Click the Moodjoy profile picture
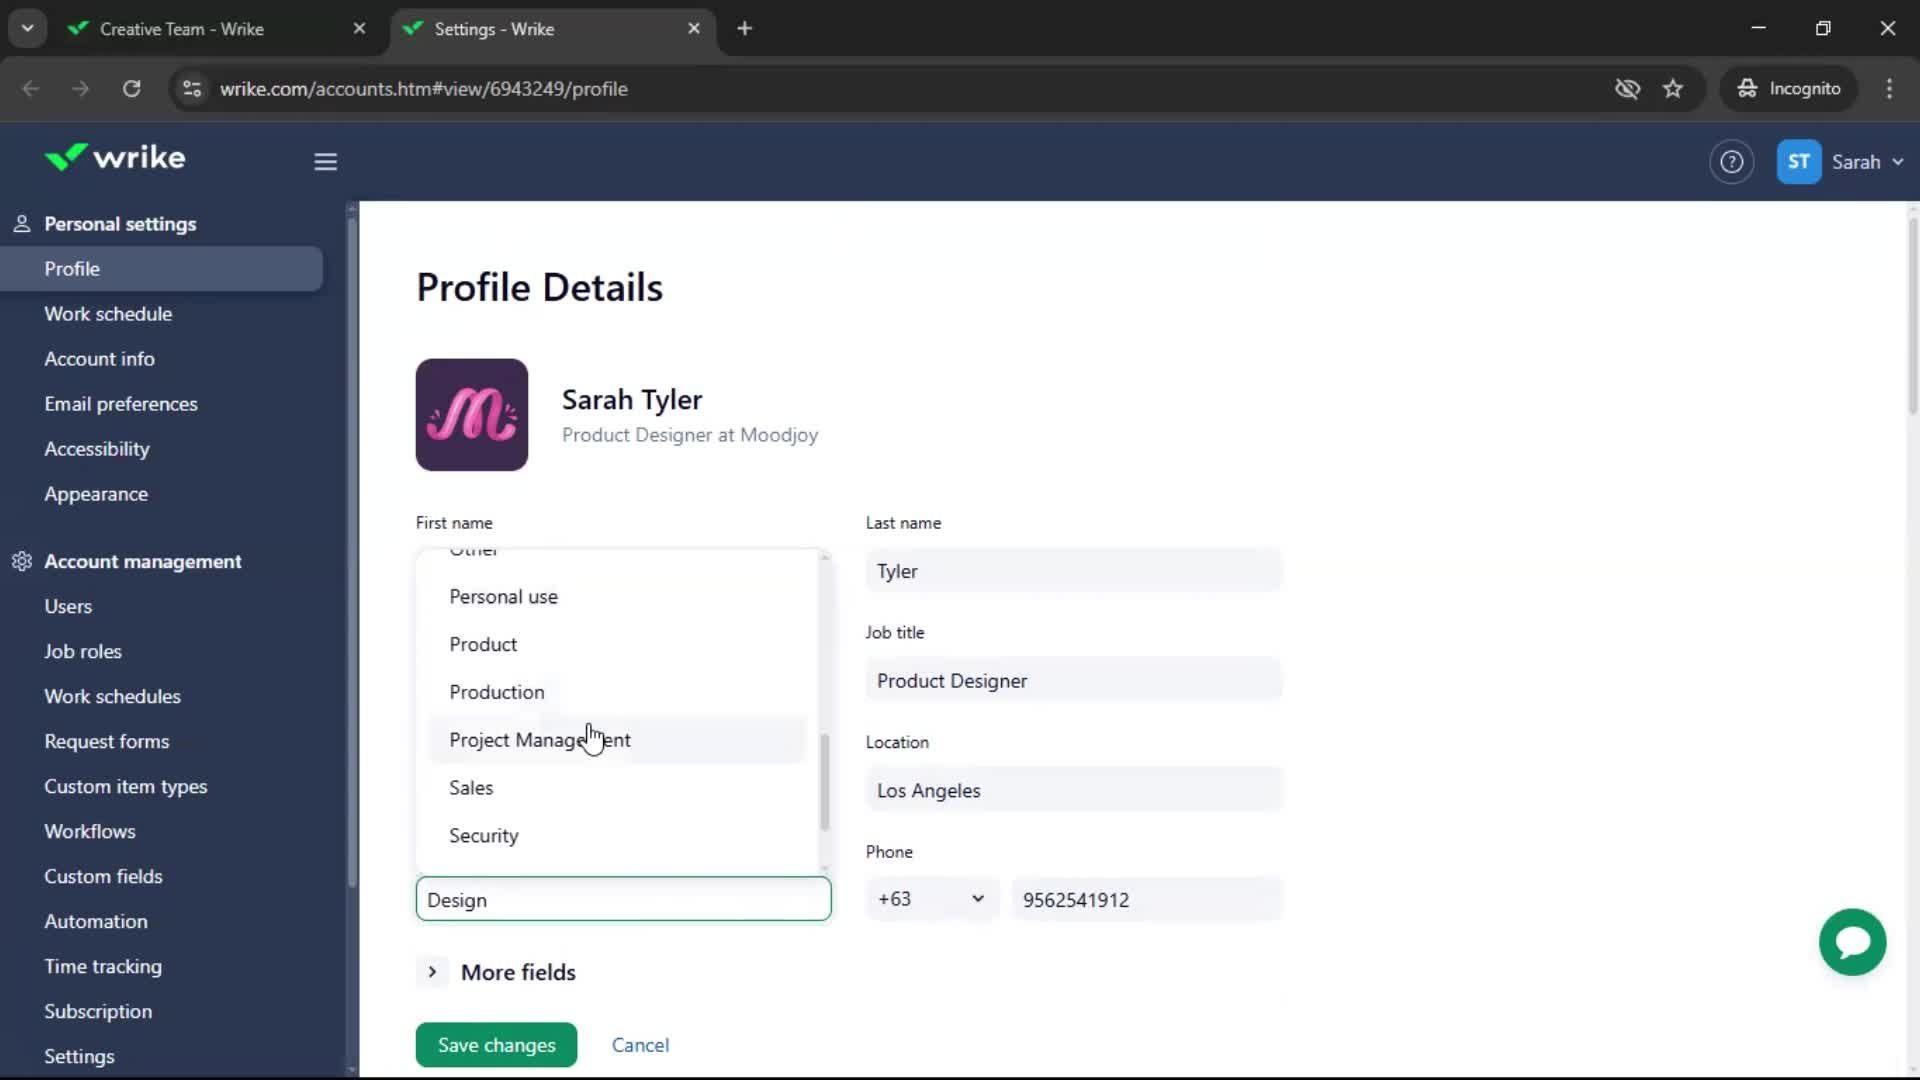Image resolution: width=1920 pixels, height=1080 pixels. 472,415
